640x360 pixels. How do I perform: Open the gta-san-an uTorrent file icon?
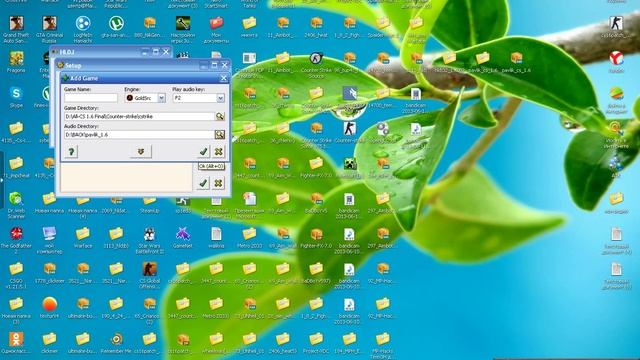coord(116,23)
